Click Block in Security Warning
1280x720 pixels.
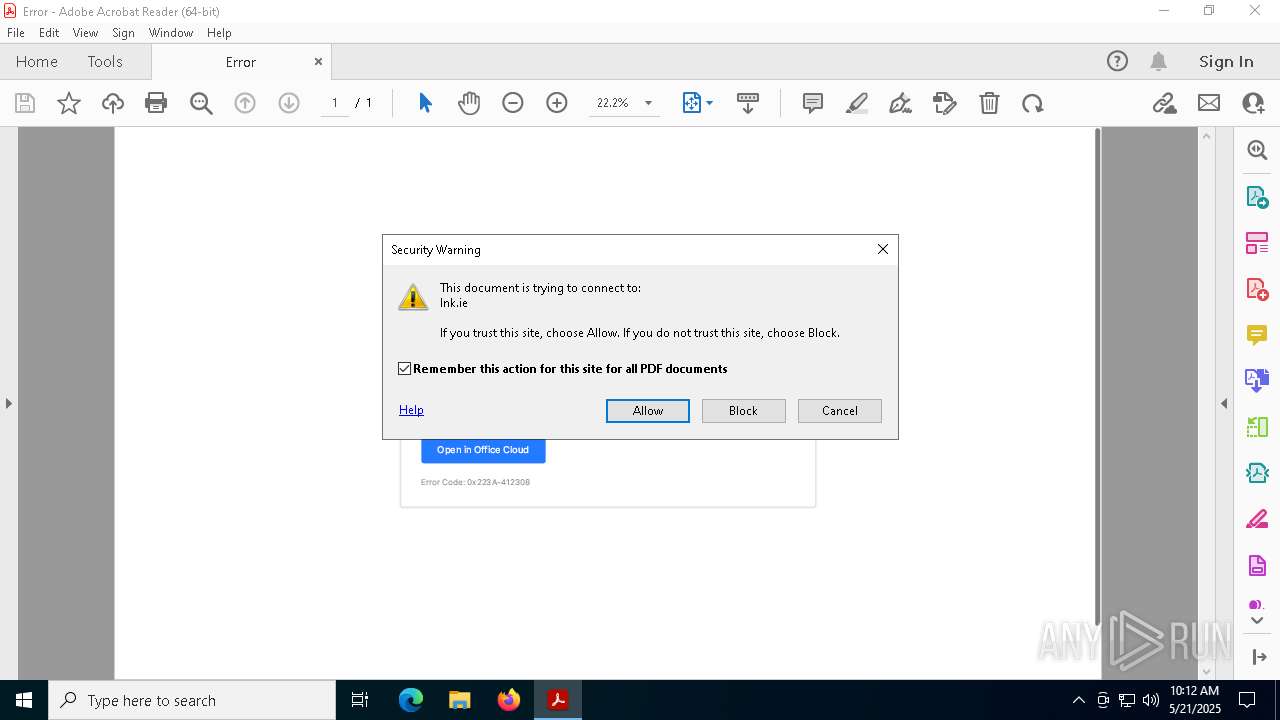(743, 411)
